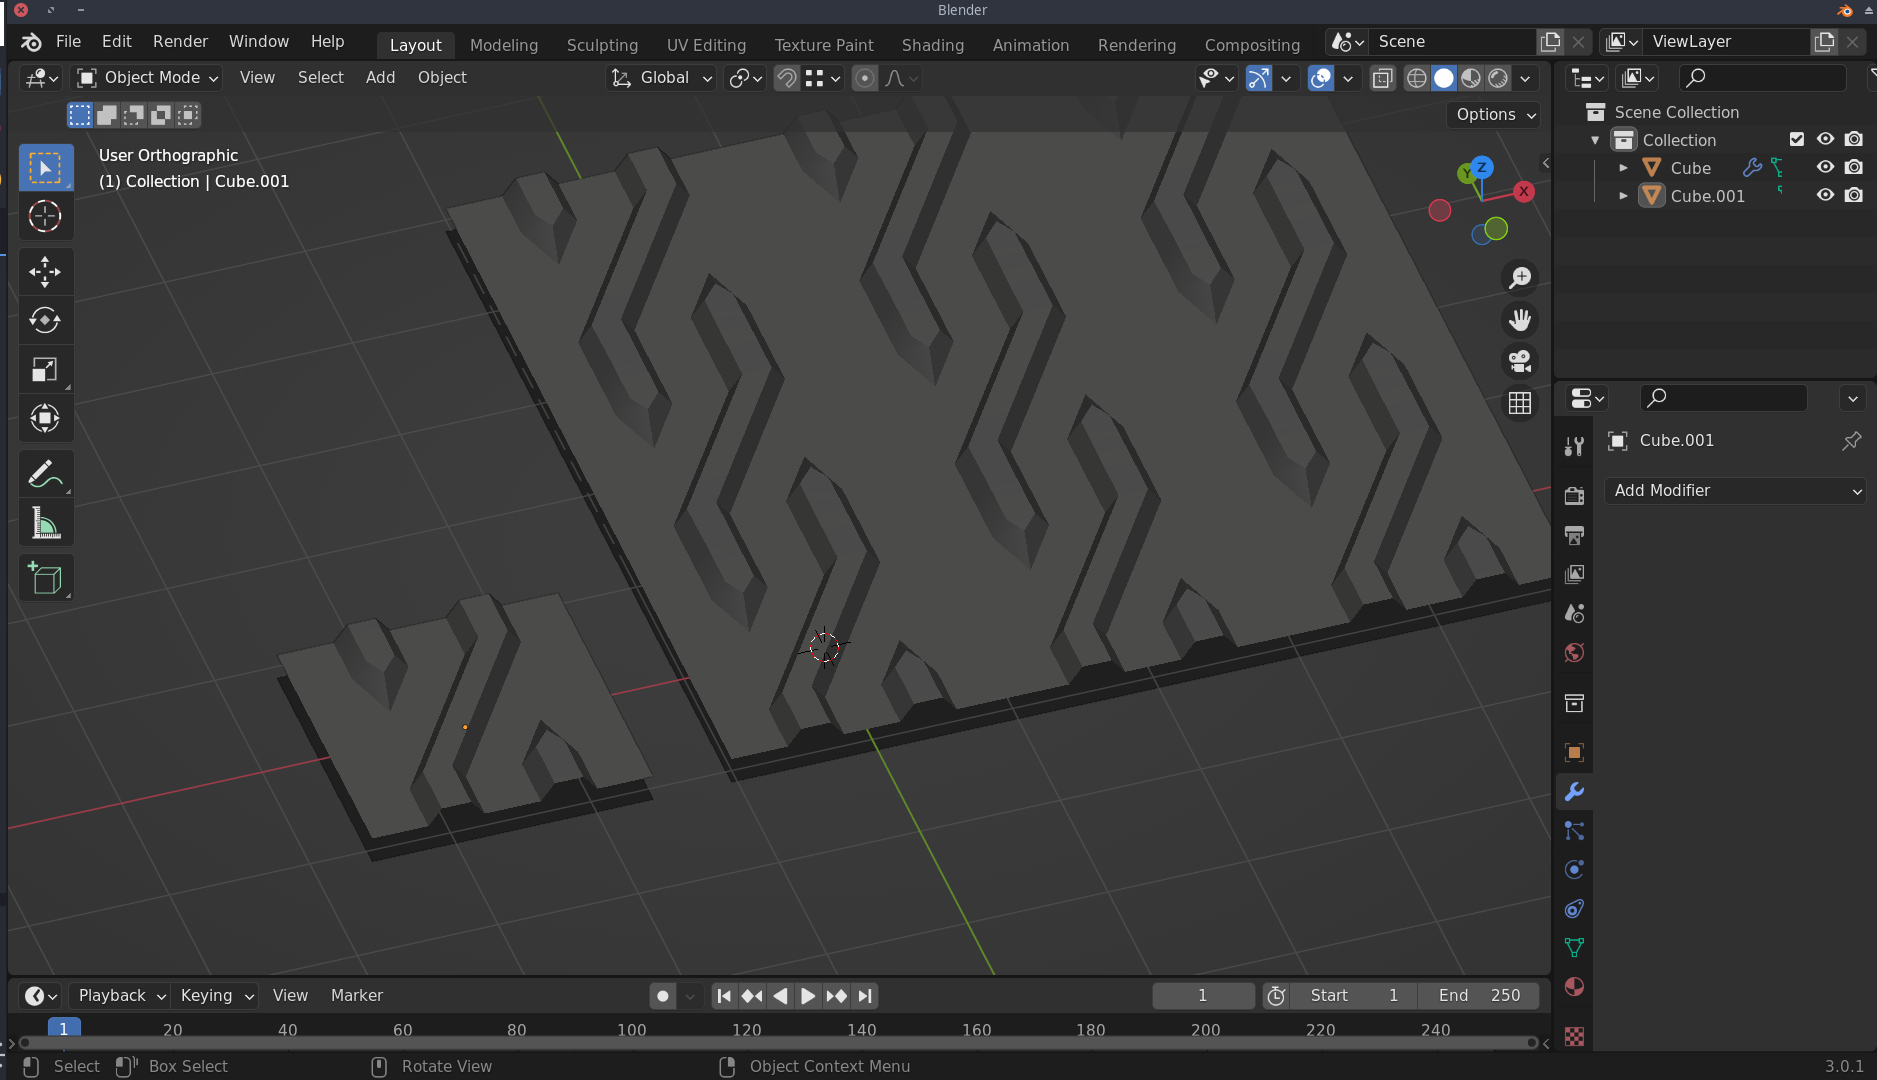Open the Physics properties tab
The width and height of the screenshot is (1877, 1080).
pyautogui.click(x=1574, y=869)
